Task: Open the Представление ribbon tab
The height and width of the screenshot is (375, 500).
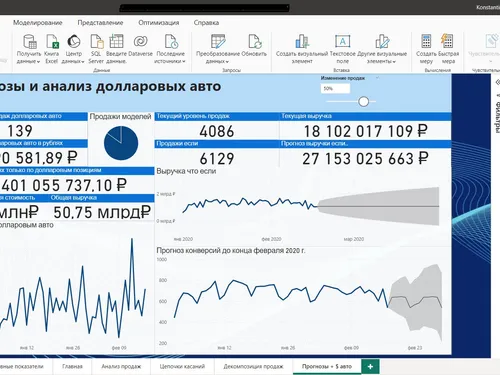Action: coord(100,23)
